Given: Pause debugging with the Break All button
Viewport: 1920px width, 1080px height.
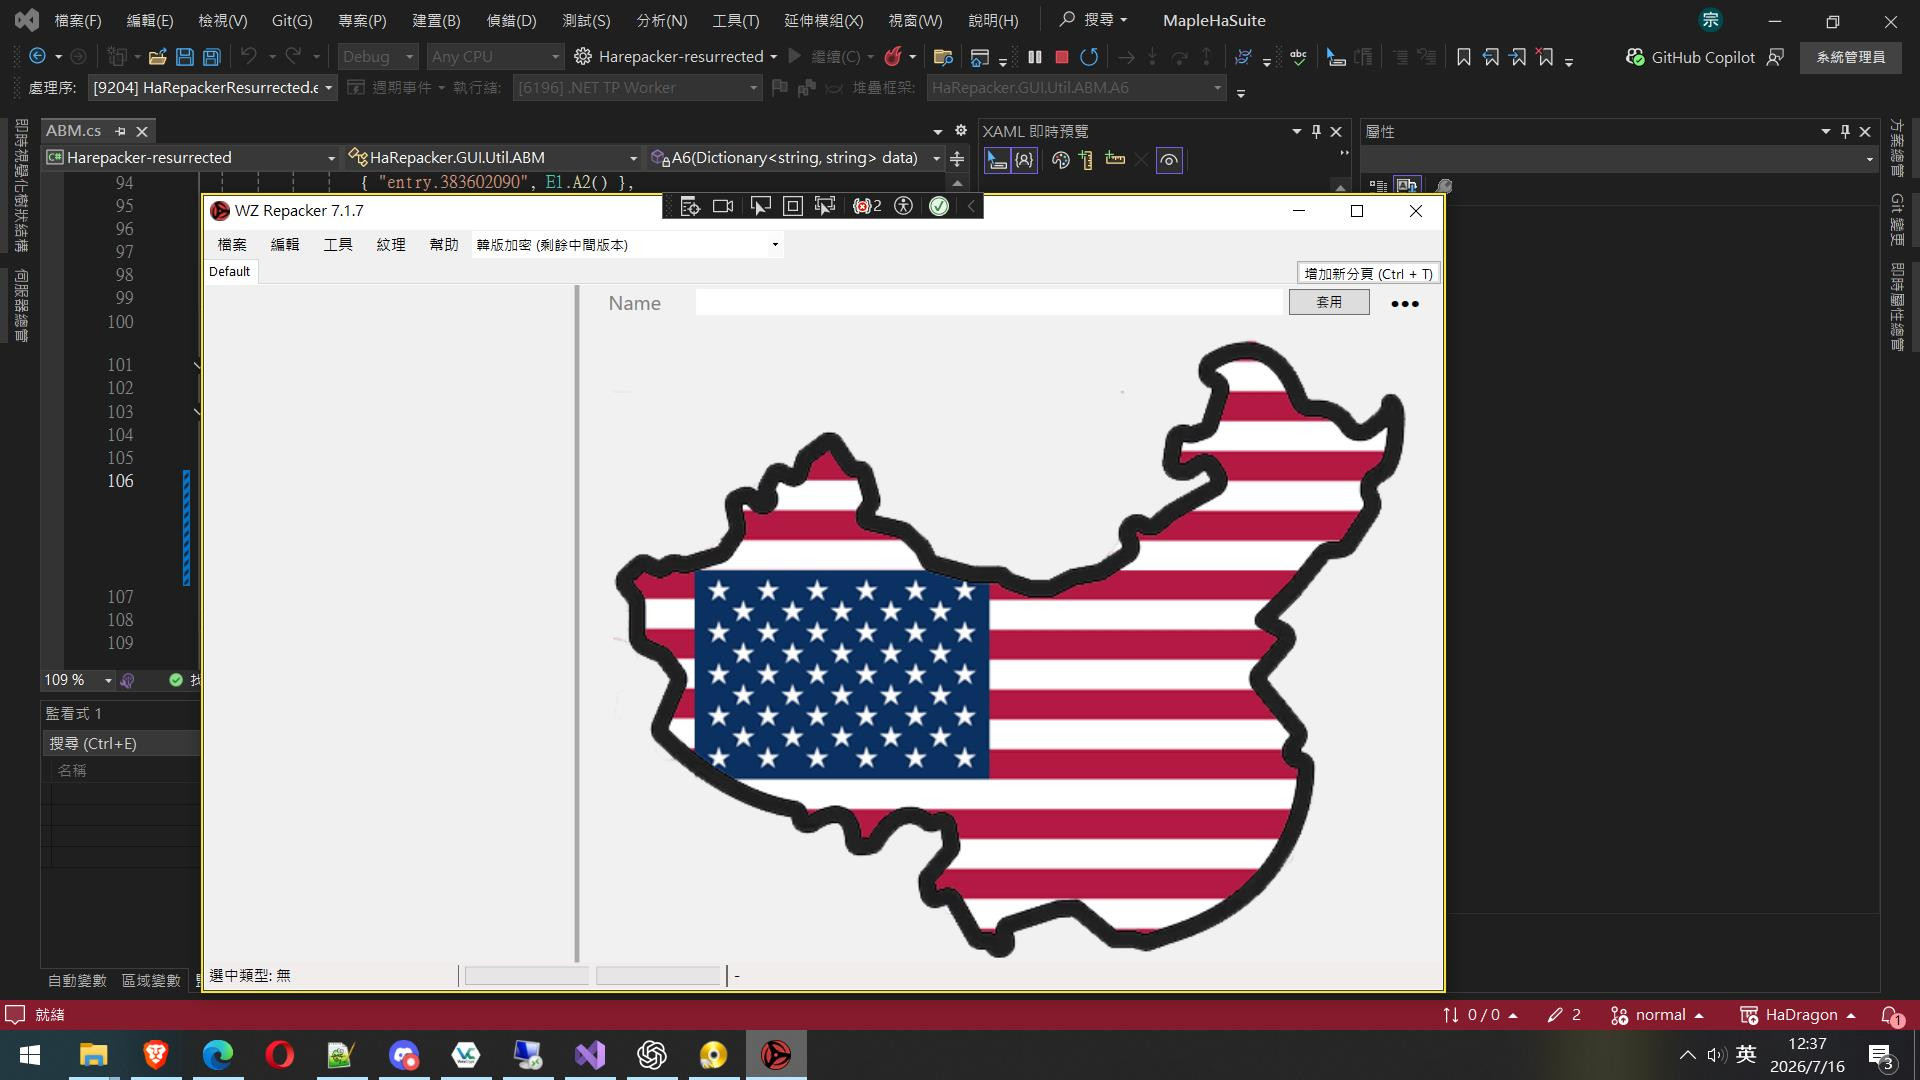Looking at the screenshot, I should [1035, 57].
